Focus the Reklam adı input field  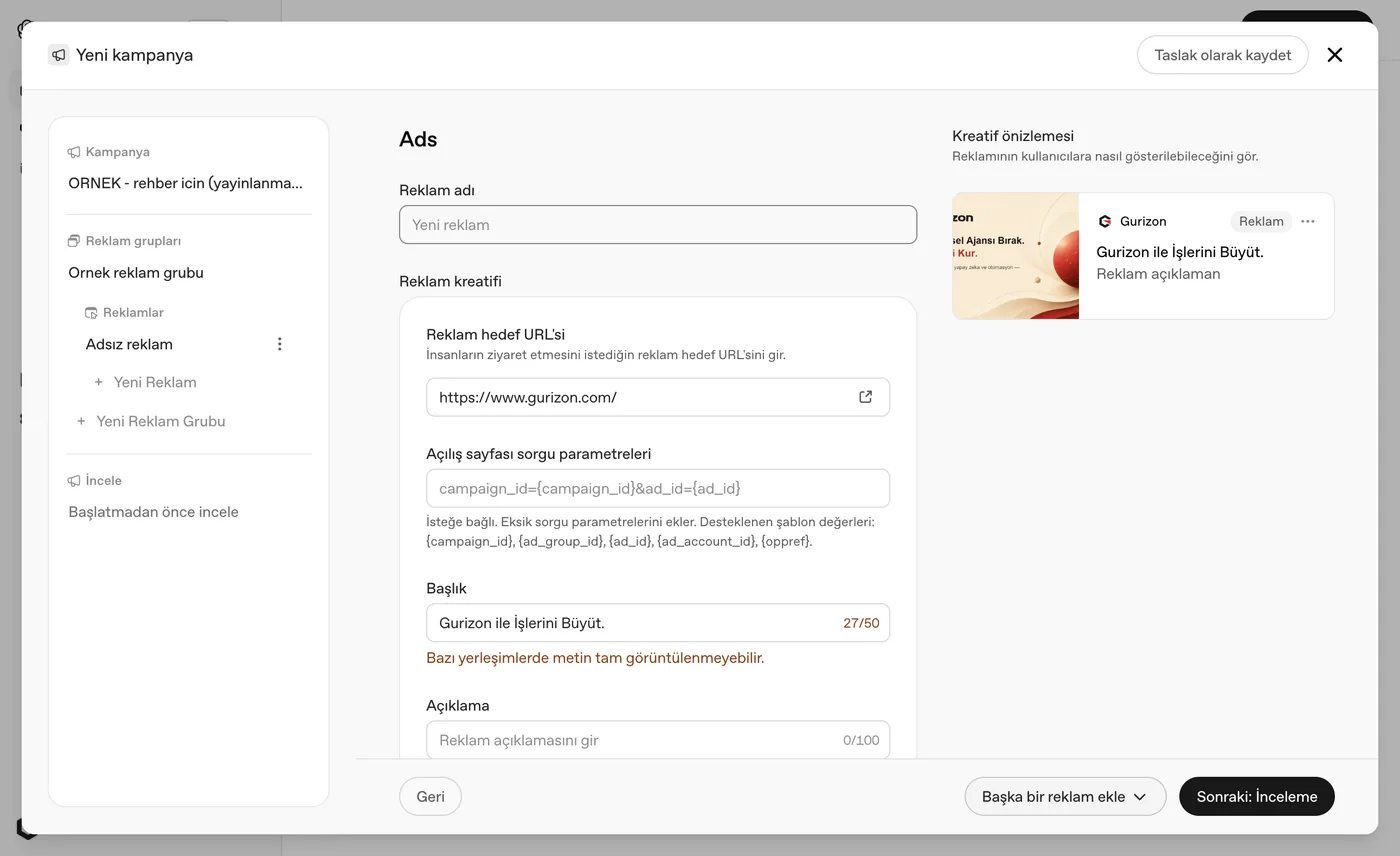658,225
